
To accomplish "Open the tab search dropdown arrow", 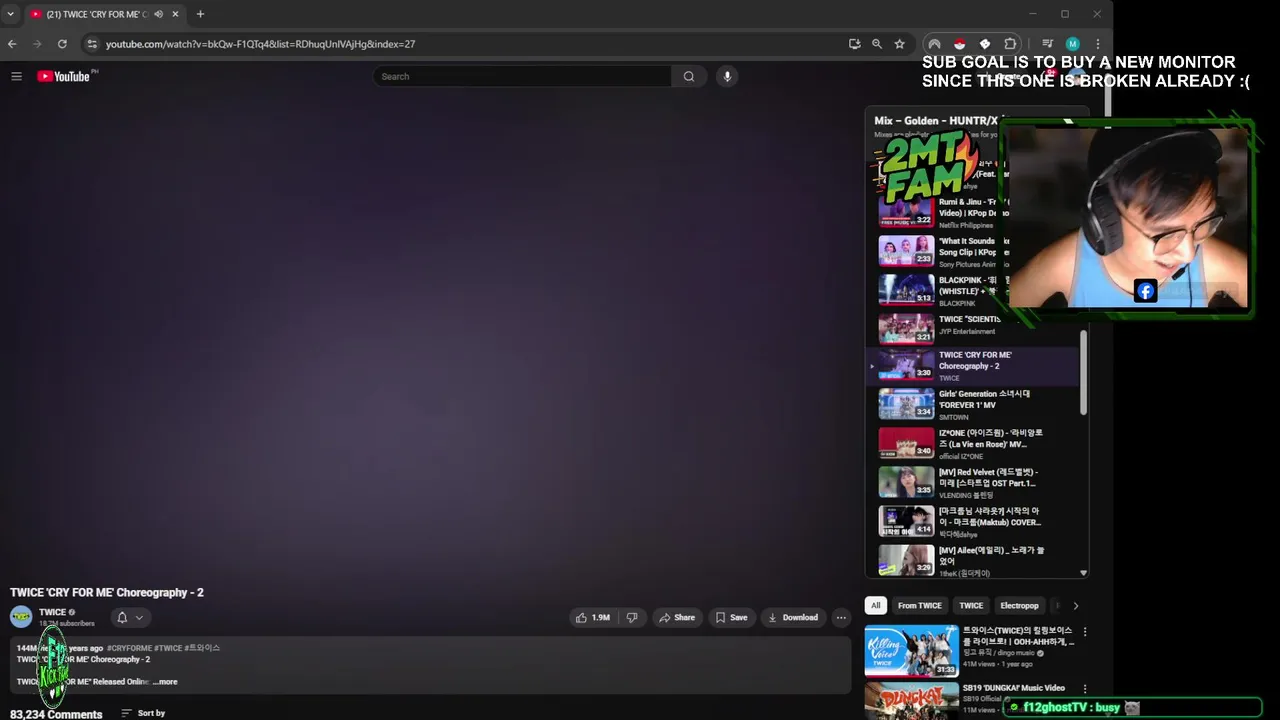I will 11,14.
